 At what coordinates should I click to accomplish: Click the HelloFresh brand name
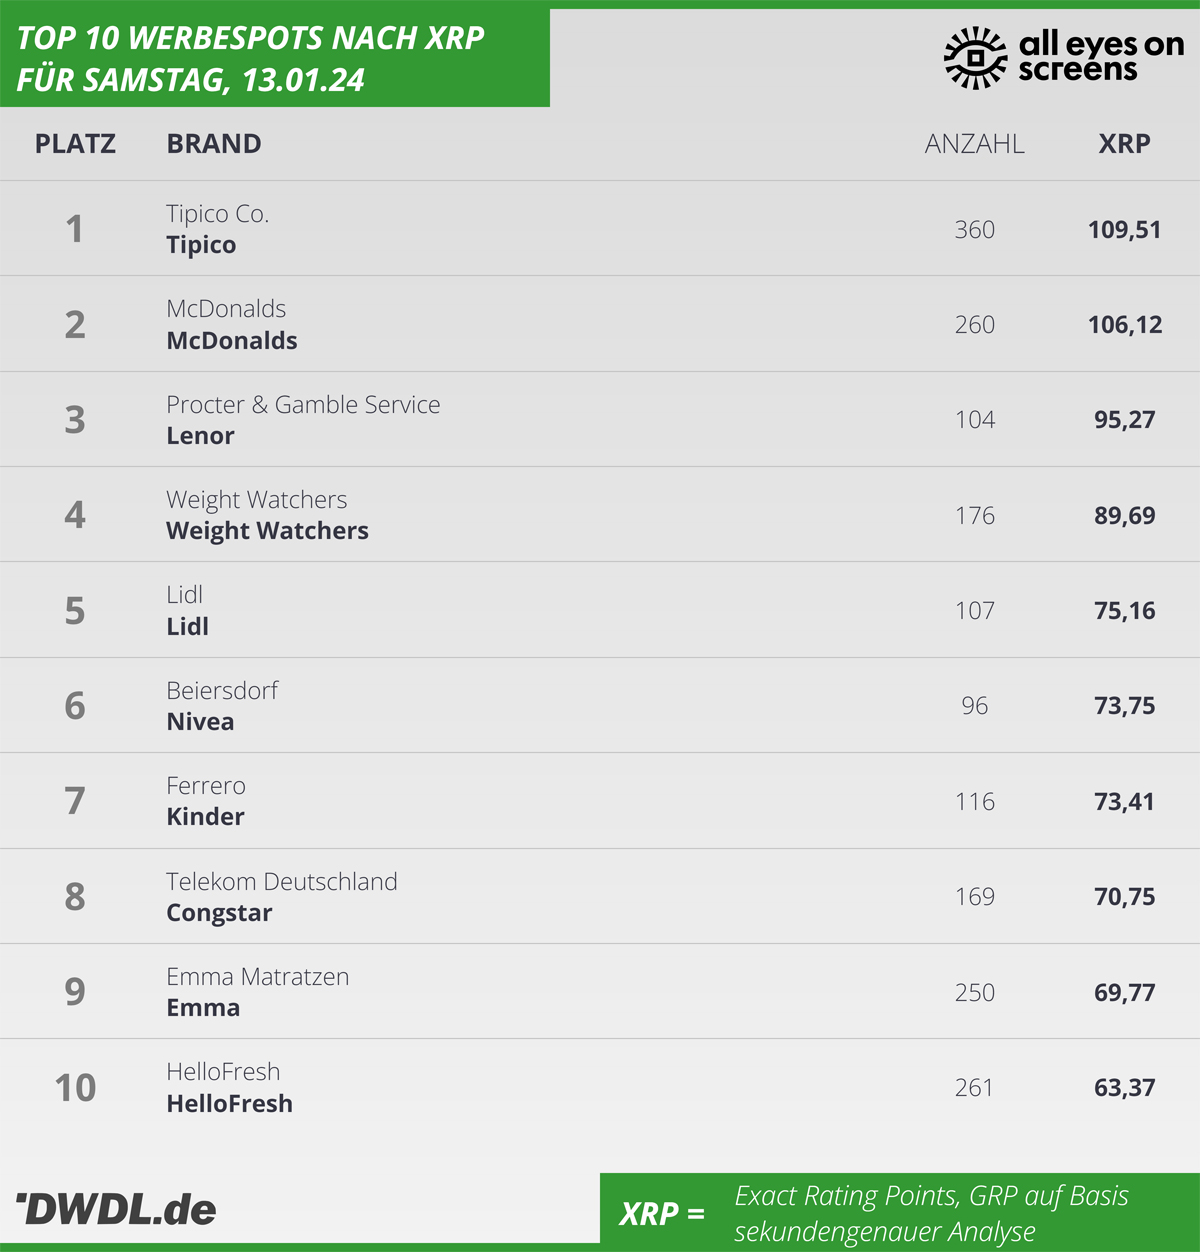click(229, 1104)
